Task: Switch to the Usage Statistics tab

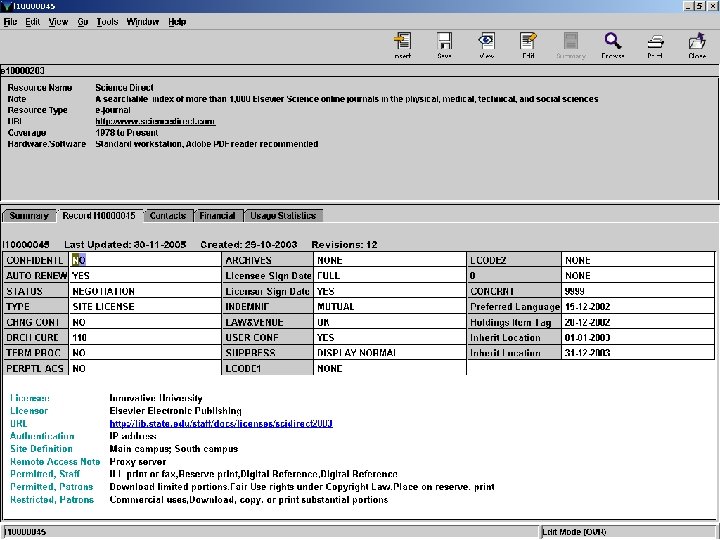Action: (283, 215)
